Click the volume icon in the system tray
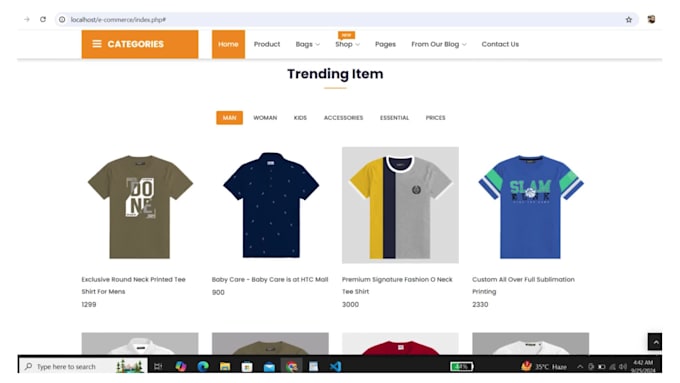The height and width of the screenshot is (383, 680). pos(623,367)
